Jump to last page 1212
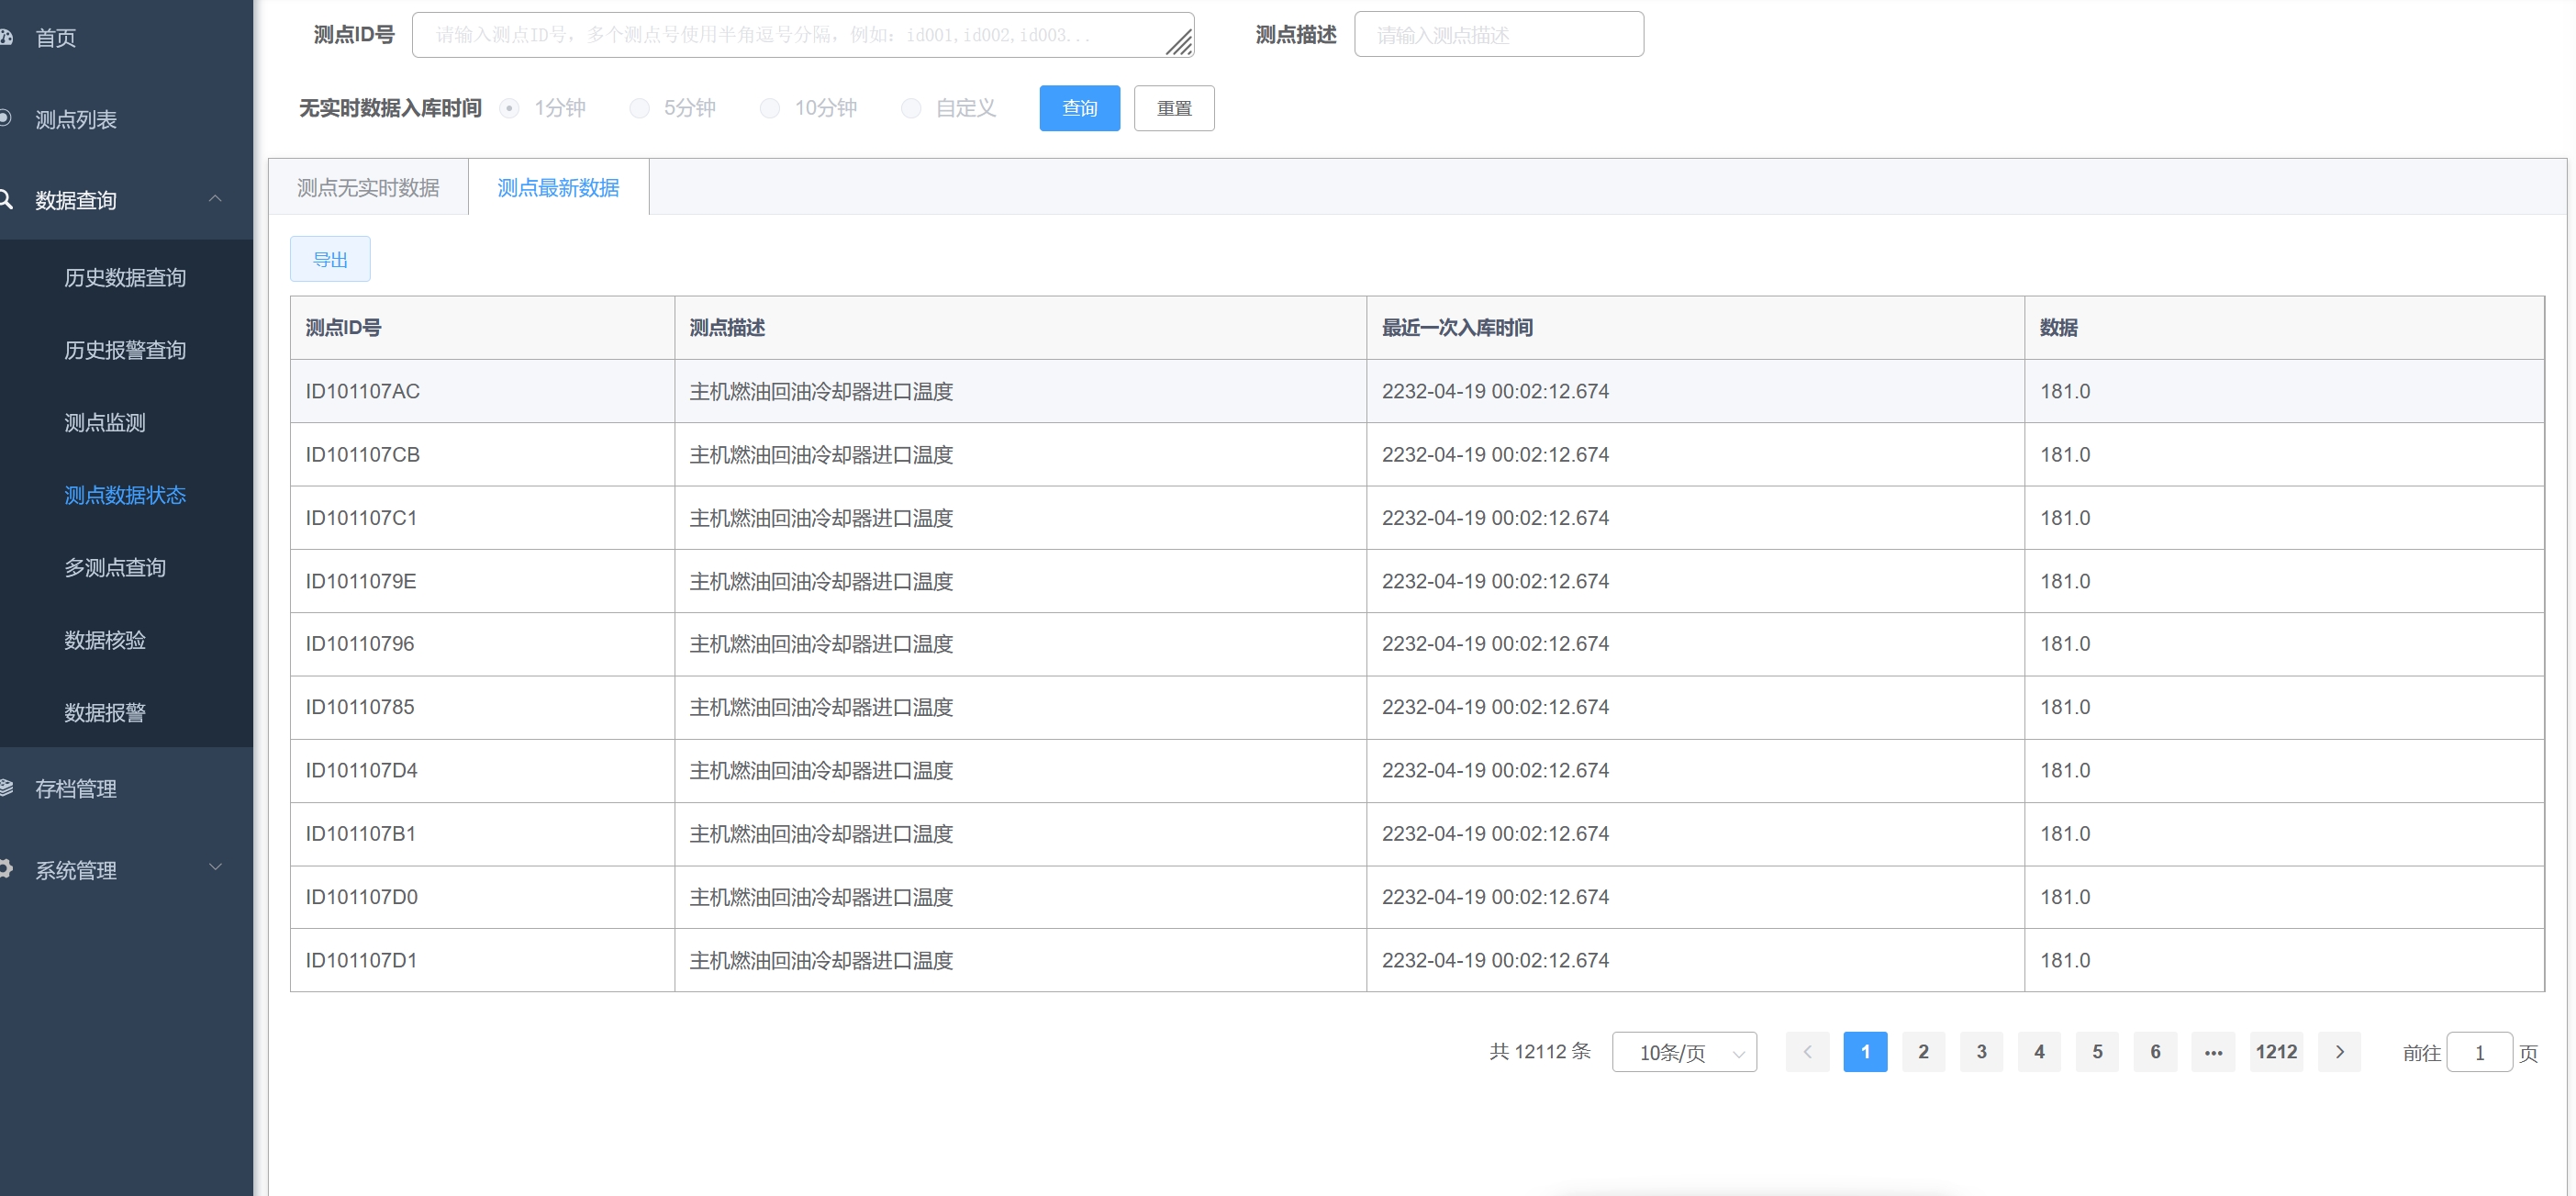2576x1196 pixels. pyautogui.click(x=2276, y=1051)
